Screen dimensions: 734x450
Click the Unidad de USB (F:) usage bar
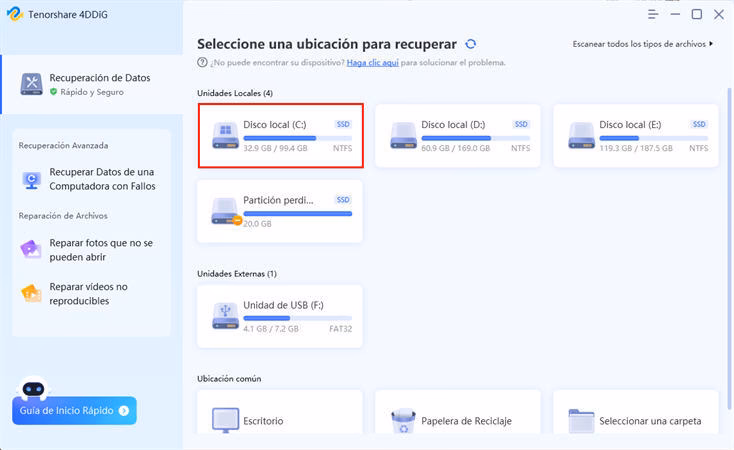pos(297,318)
